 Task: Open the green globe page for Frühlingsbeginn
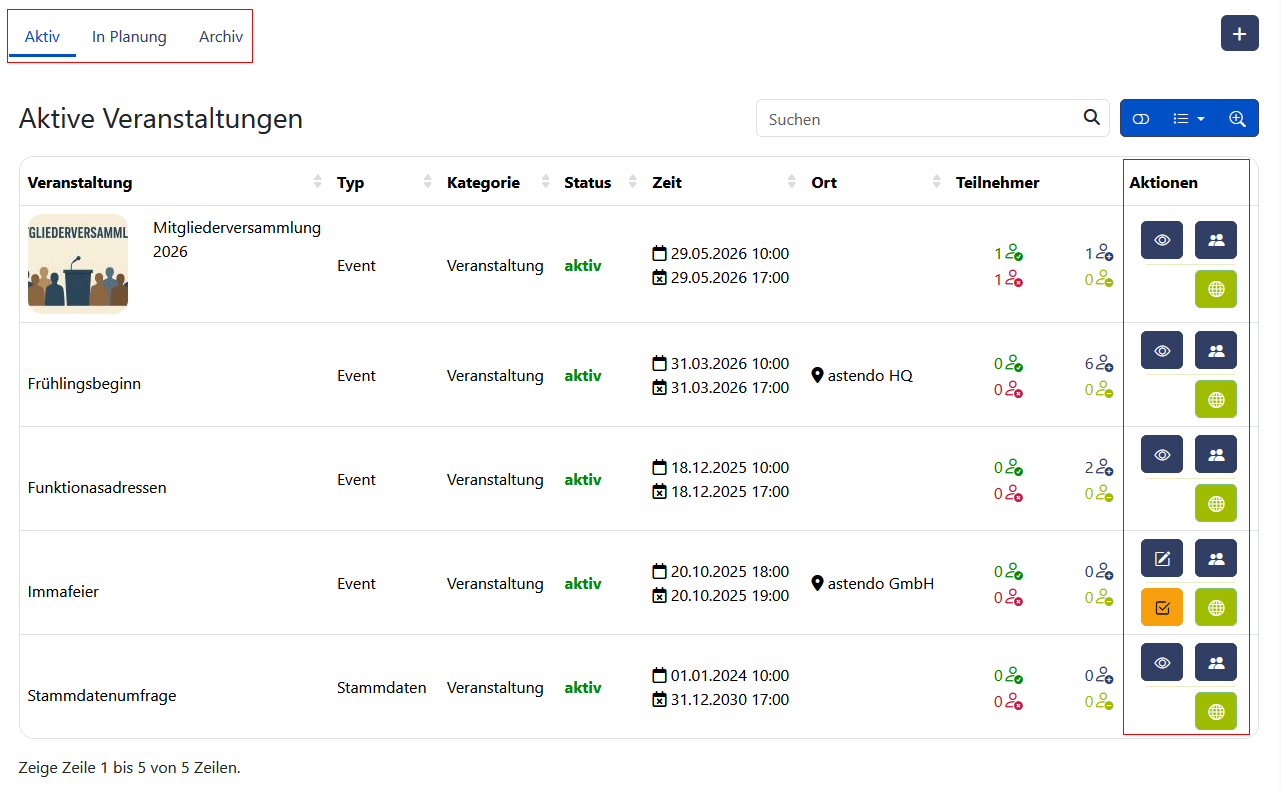(x=1216, y=399)
